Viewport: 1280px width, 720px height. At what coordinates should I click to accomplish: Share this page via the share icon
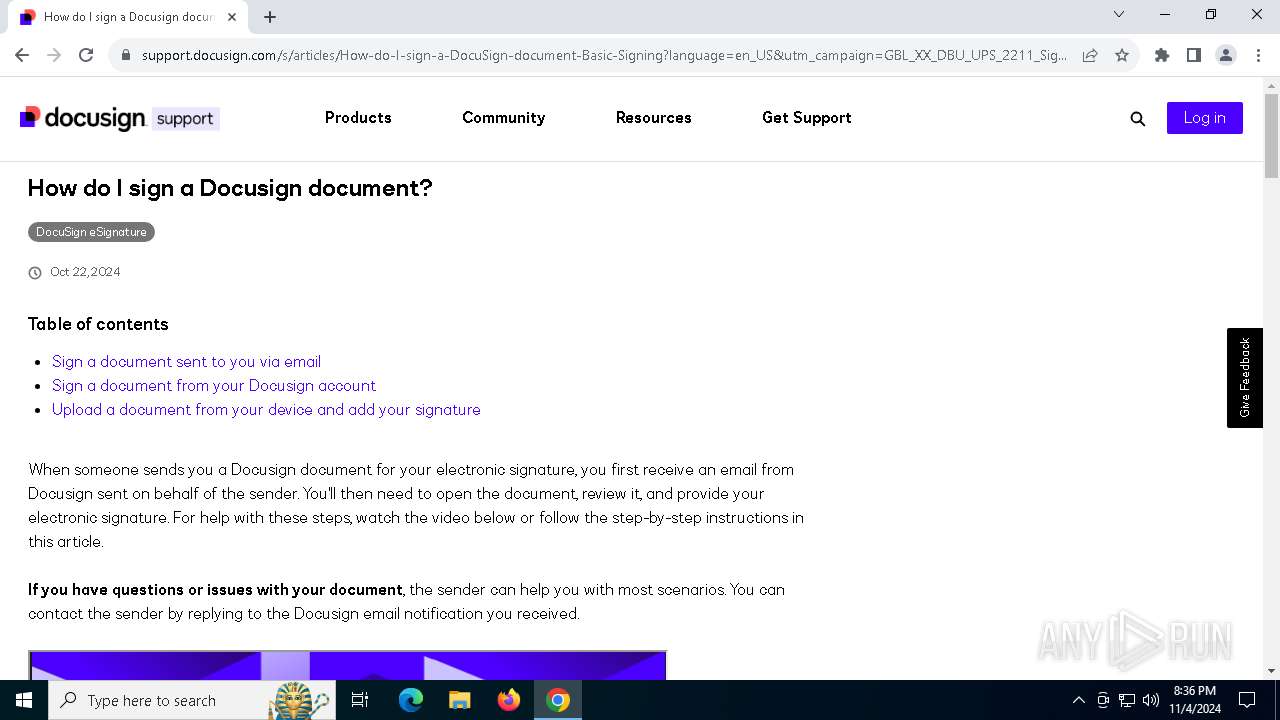(x=1090, y=55)
